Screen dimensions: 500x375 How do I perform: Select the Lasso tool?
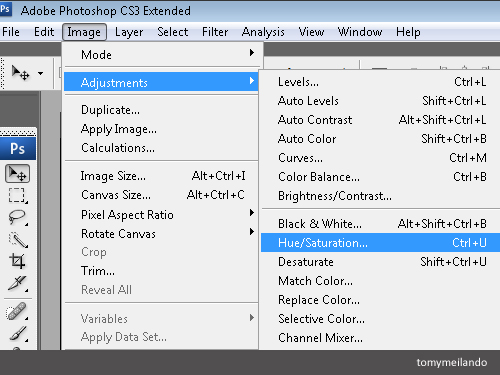click(x=17, y=217)
